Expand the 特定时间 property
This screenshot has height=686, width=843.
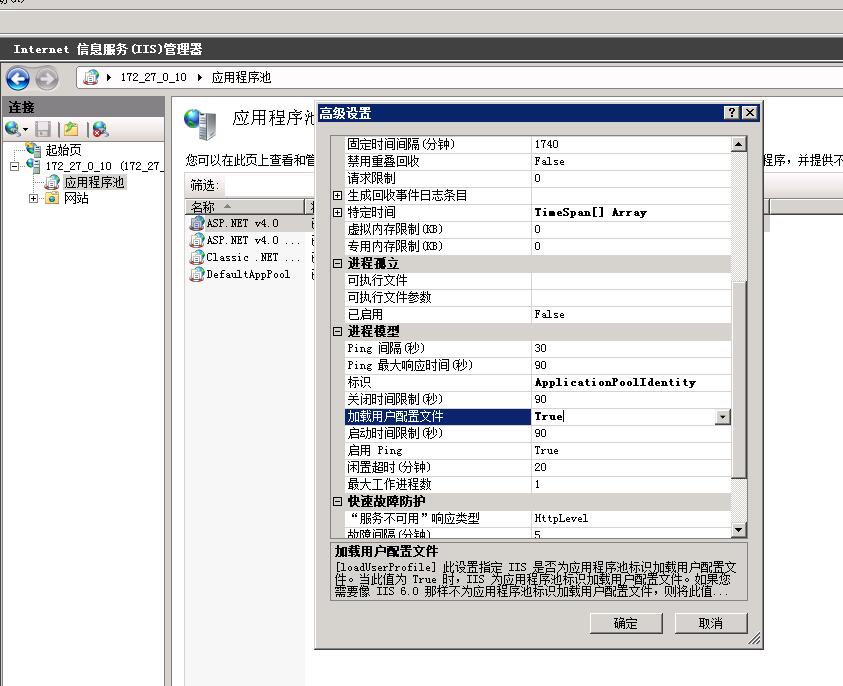click(x=338, y=212)
